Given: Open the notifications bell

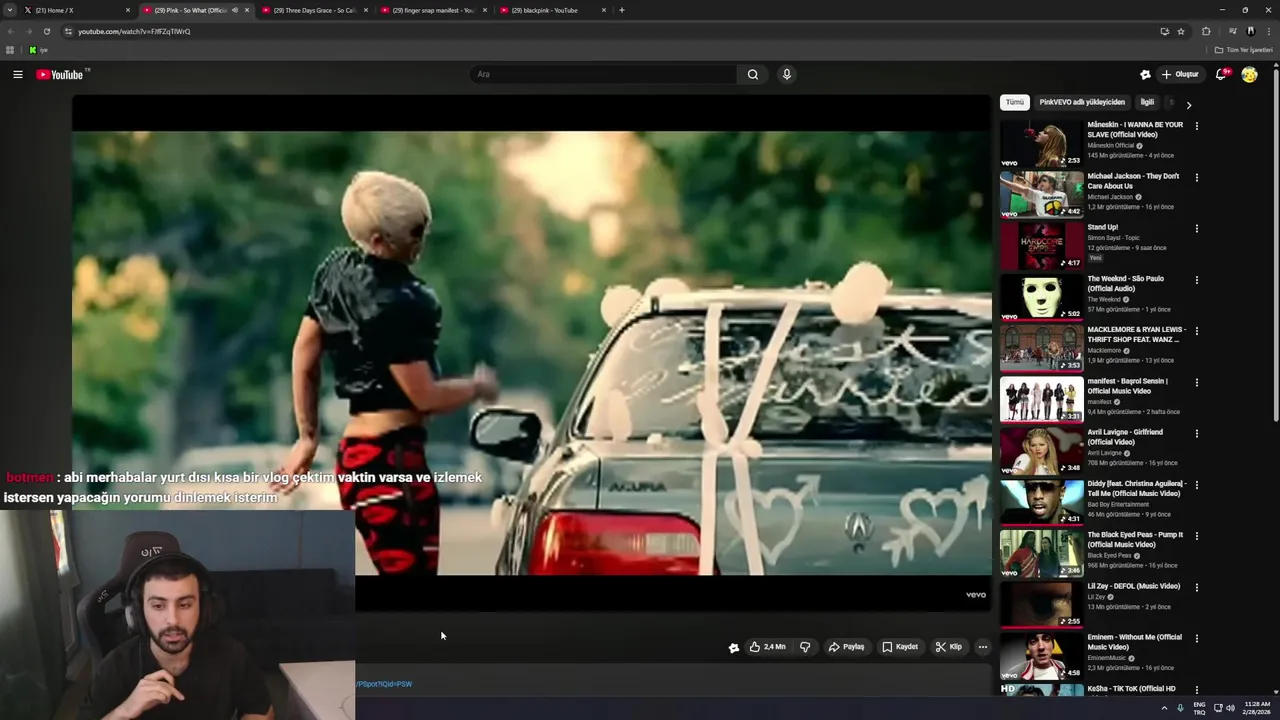Looking at the screenshot, I should [x=1221, y=74].
